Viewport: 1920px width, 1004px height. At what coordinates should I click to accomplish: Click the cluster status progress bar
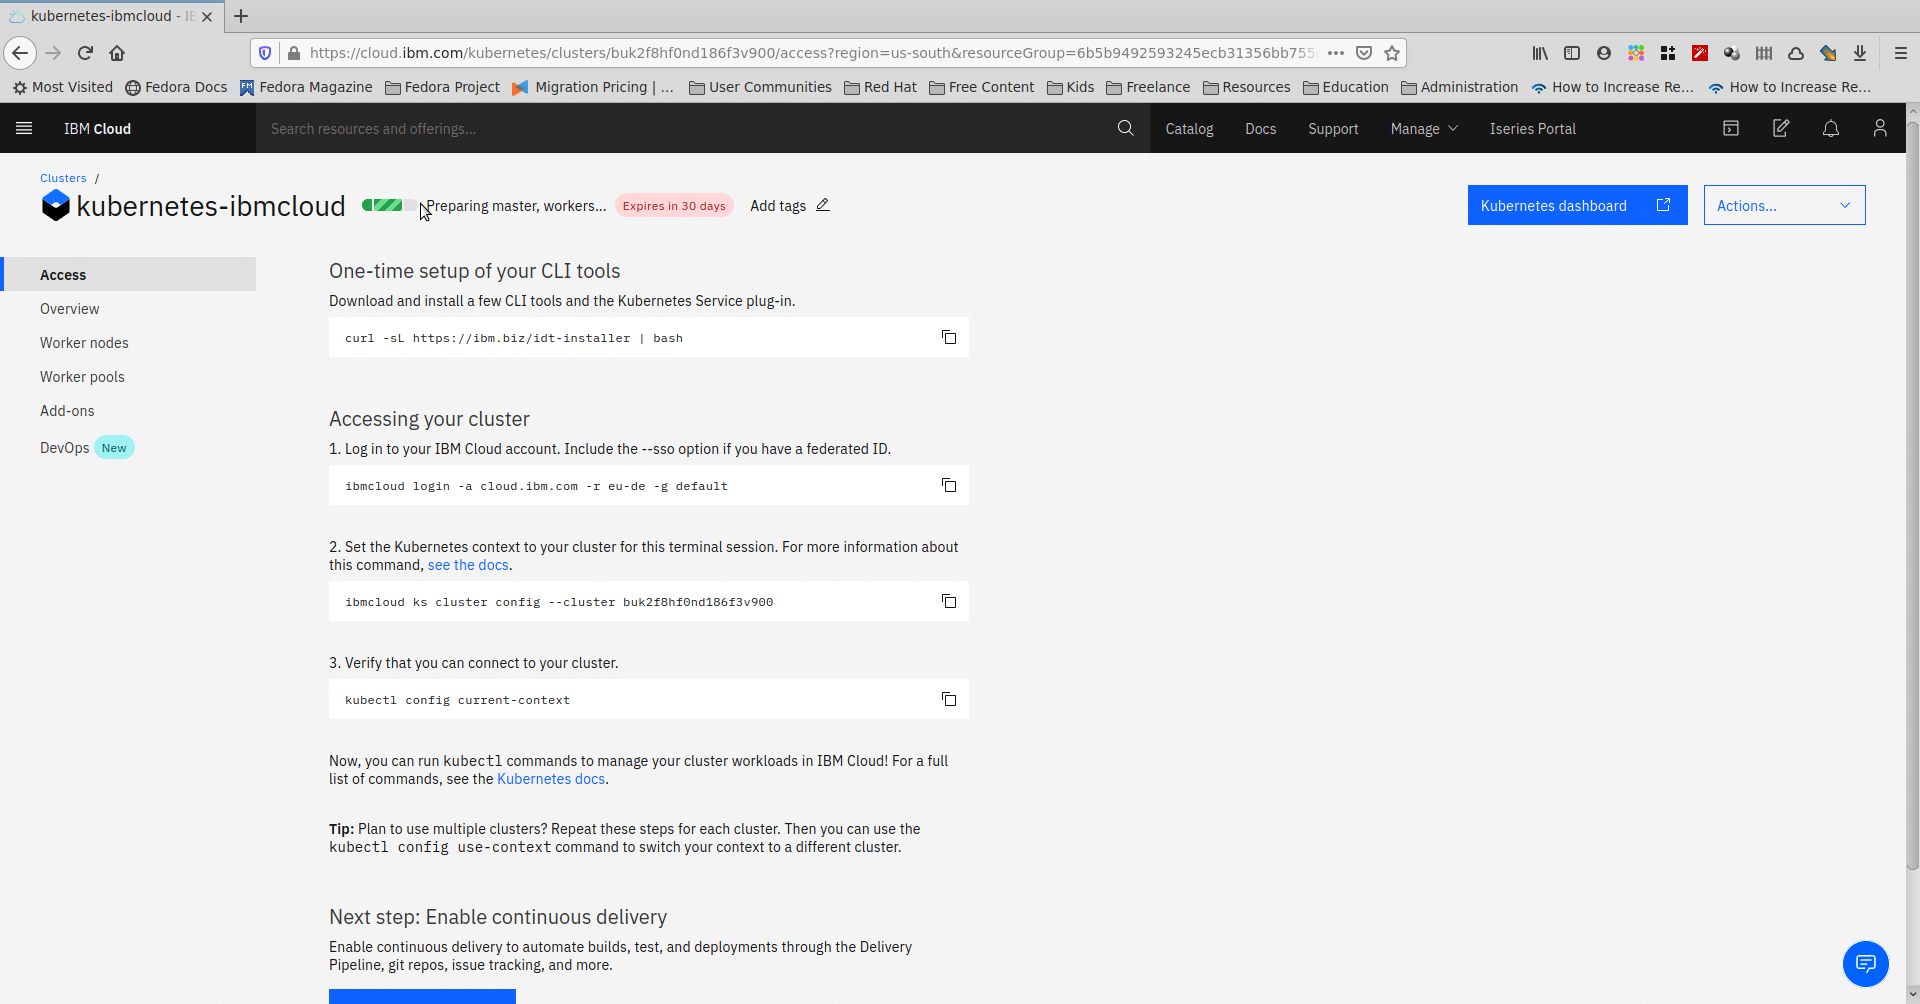(x=389, y=205)
